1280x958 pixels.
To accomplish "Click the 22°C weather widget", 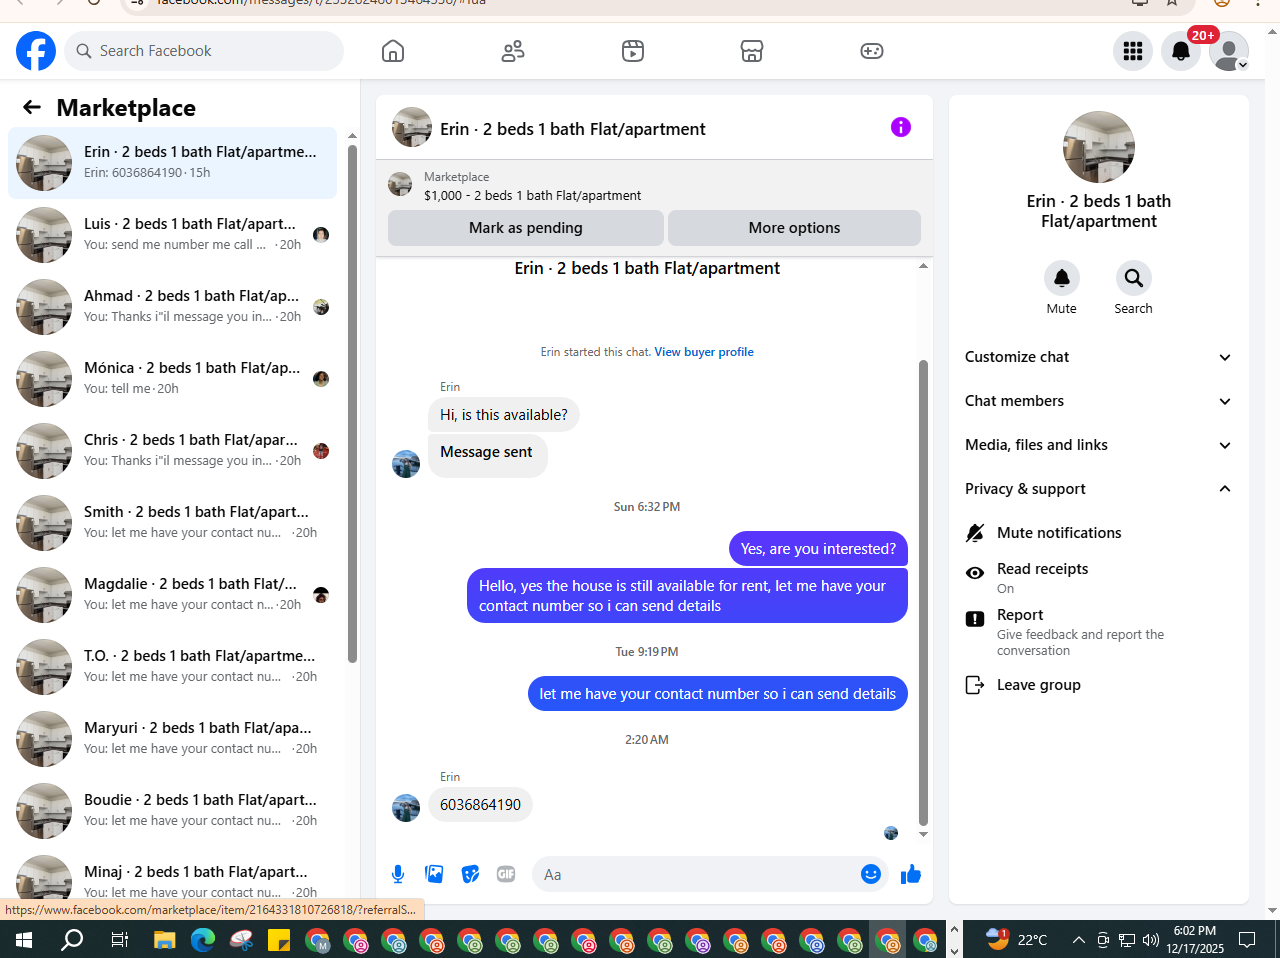I will click(1016, 940).
